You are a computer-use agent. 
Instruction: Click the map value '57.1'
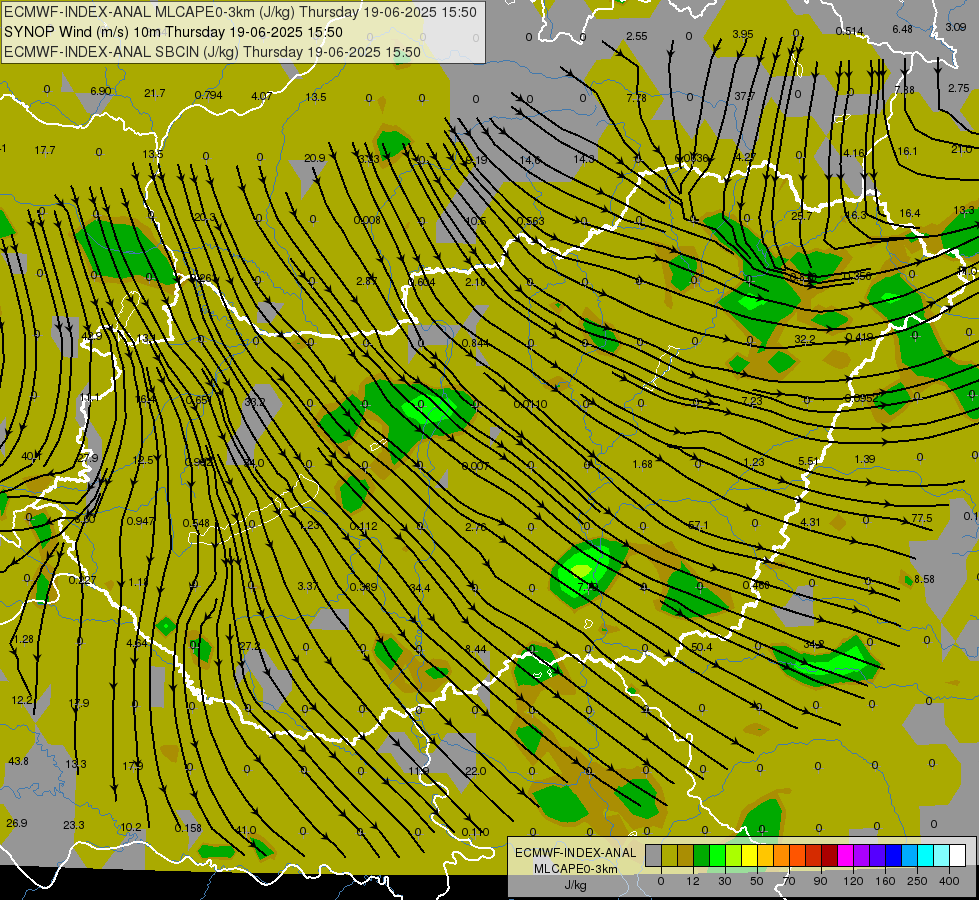point(698,525)
